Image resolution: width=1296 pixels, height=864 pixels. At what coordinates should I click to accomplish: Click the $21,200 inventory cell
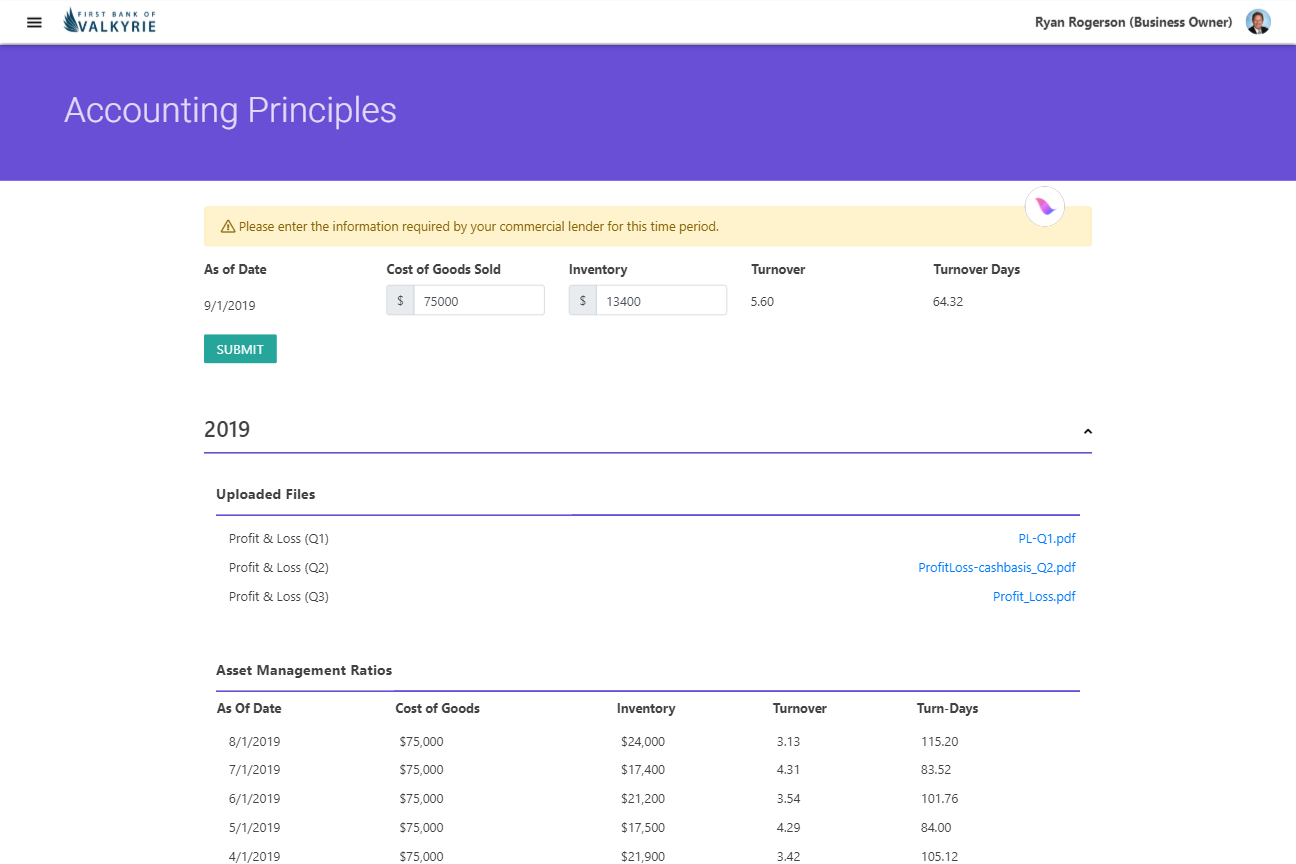pos(643,799)
